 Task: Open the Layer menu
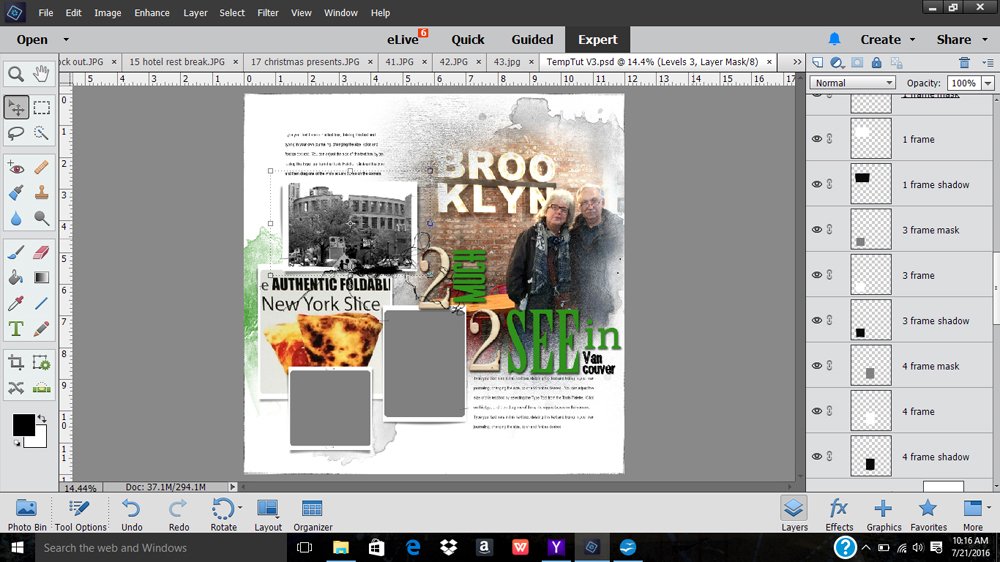[x=195, y=13]
